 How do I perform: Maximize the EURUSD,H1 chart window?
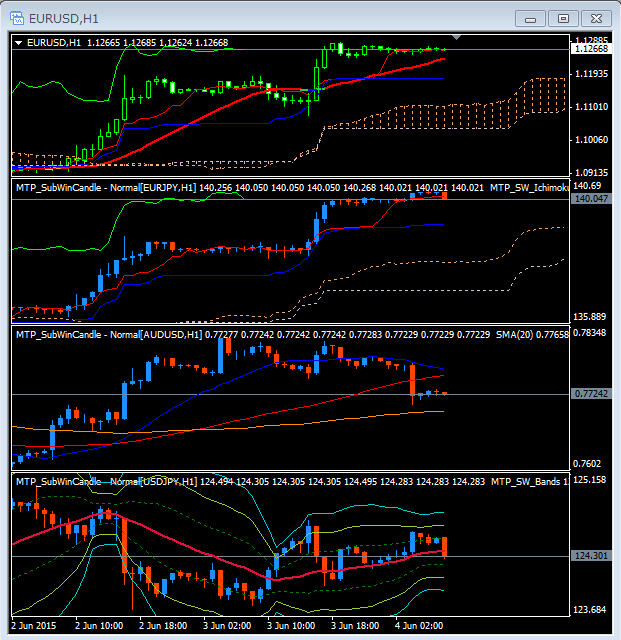563,19
